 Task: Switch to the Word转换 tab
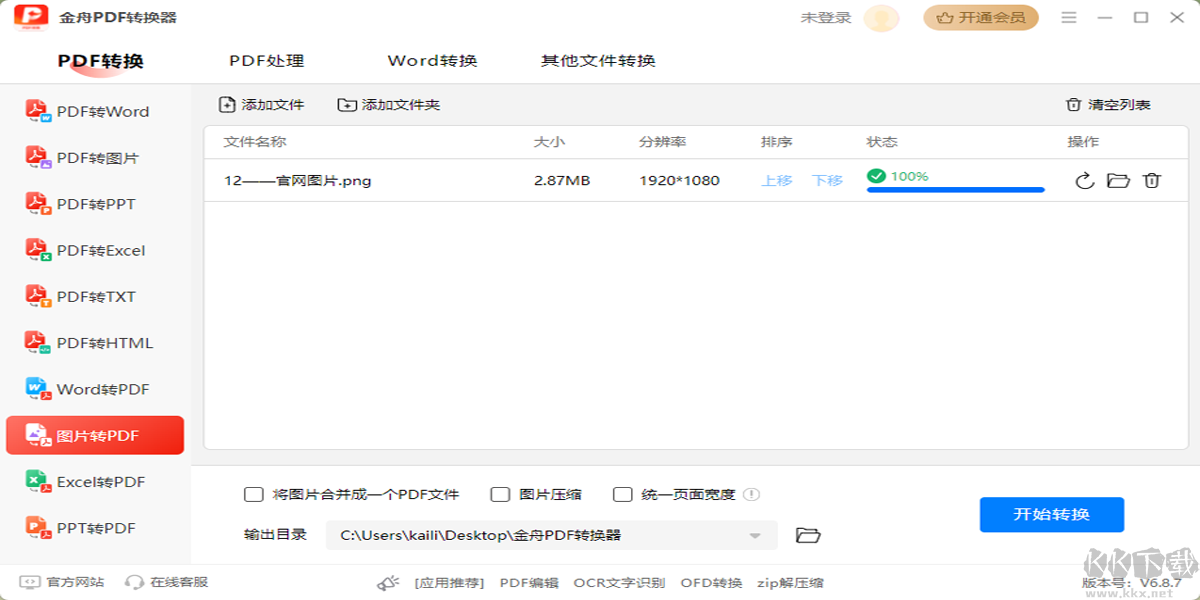(x=430, y=60)
